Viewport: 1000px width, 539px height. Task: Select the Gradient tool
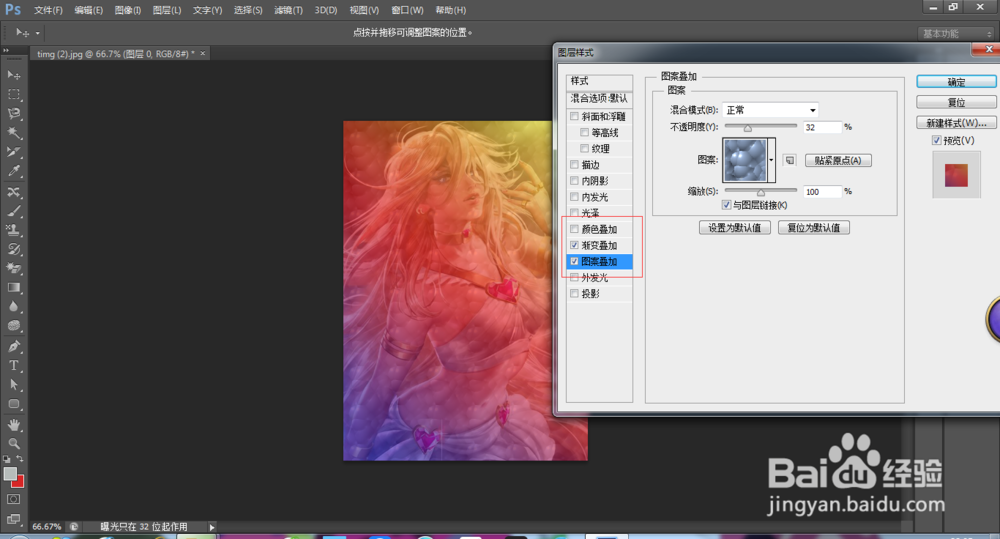tap(13, 288)
